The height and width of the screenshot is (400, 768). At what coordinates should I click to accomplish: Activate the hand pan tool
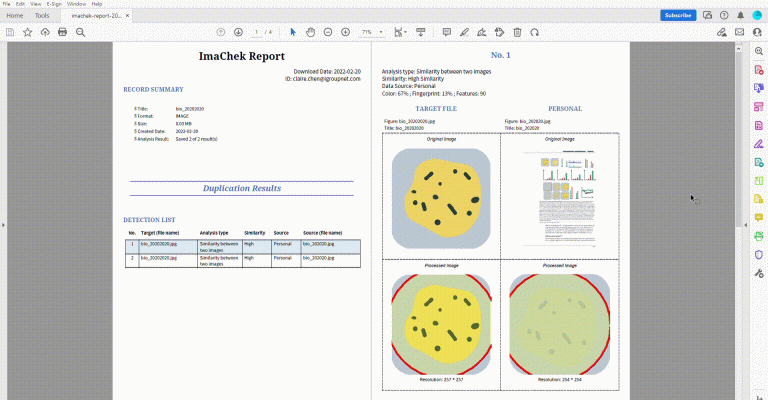[x=311, y=32]
